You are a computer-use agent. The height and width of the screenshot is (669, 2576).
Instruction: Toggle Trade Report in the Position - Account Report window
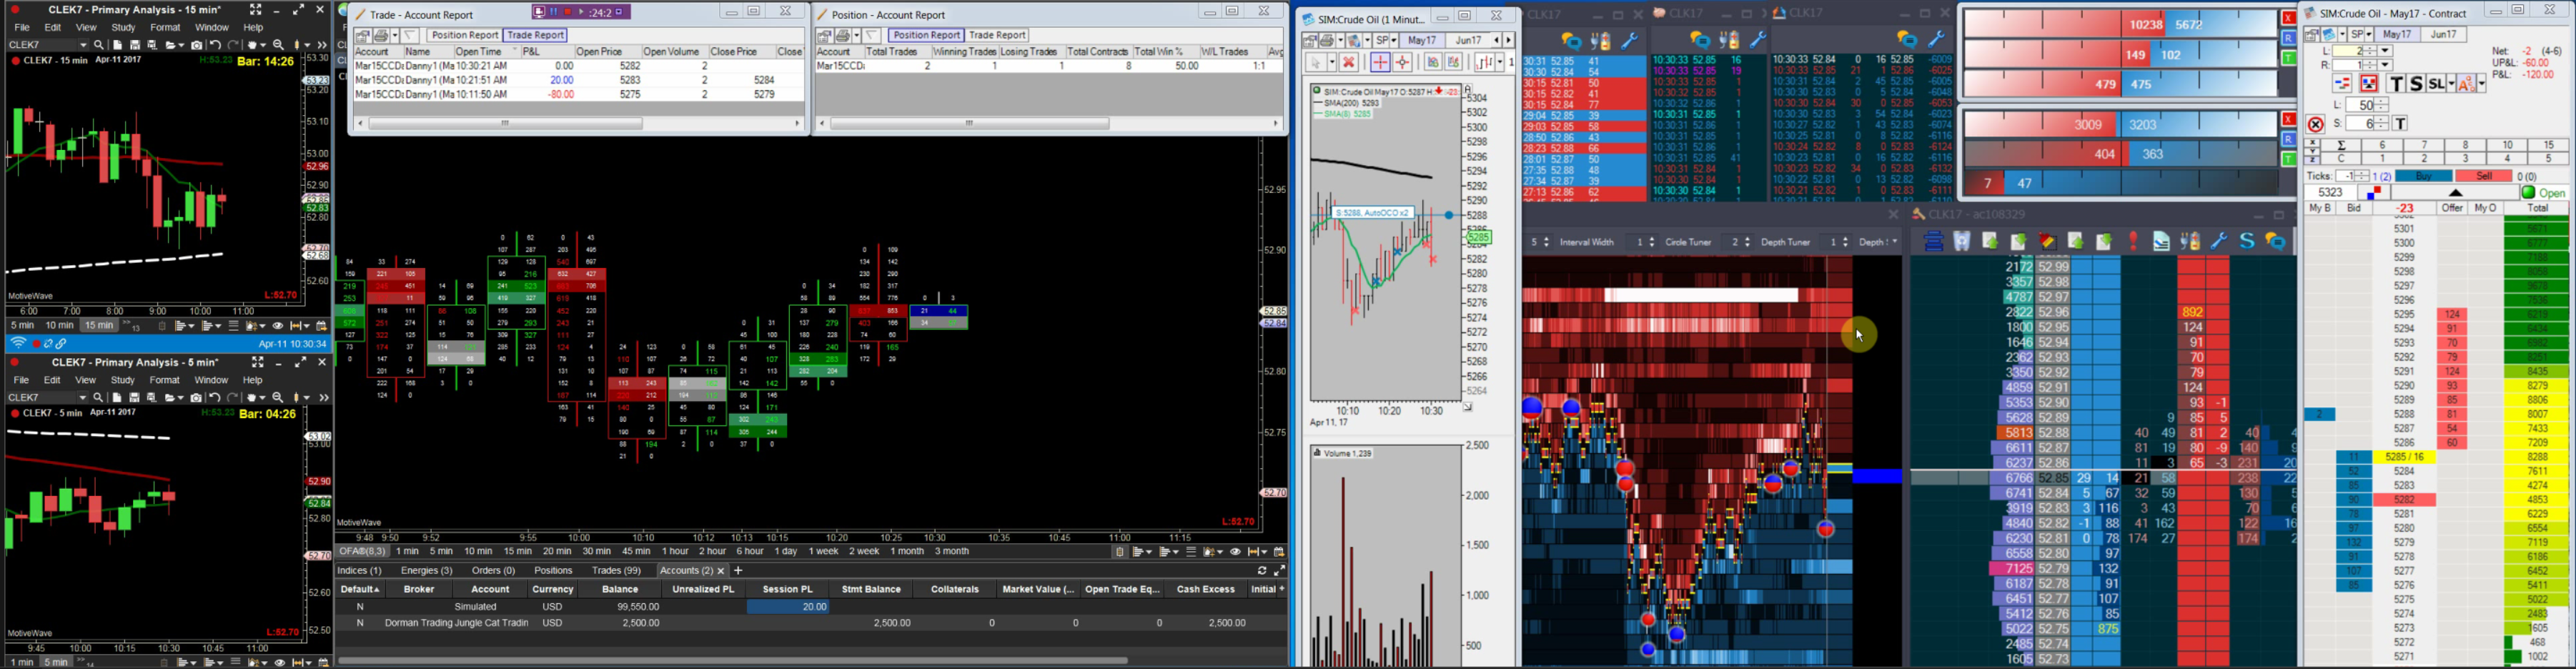pos(998,35)
